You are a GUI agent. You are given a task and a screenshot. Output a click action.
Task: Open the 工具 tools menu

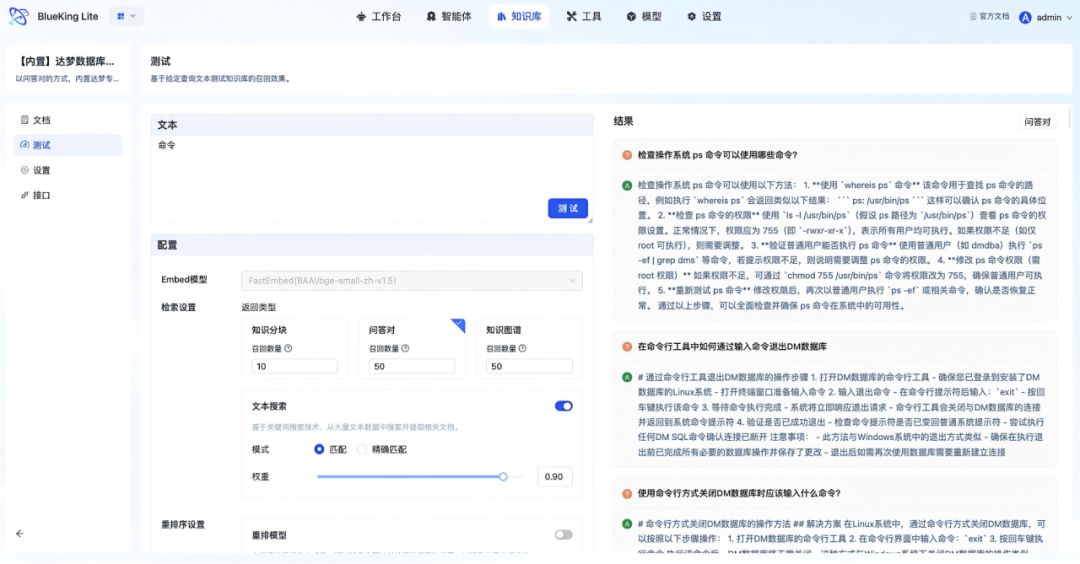click(x=584, y=17)
